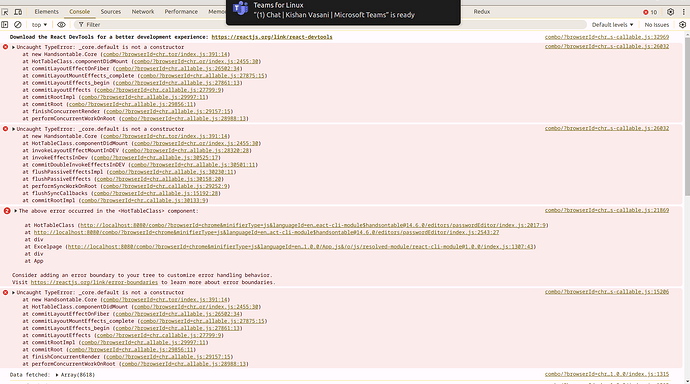
Task: Expand the Array(8618) data object
Action: pos(57,375)
